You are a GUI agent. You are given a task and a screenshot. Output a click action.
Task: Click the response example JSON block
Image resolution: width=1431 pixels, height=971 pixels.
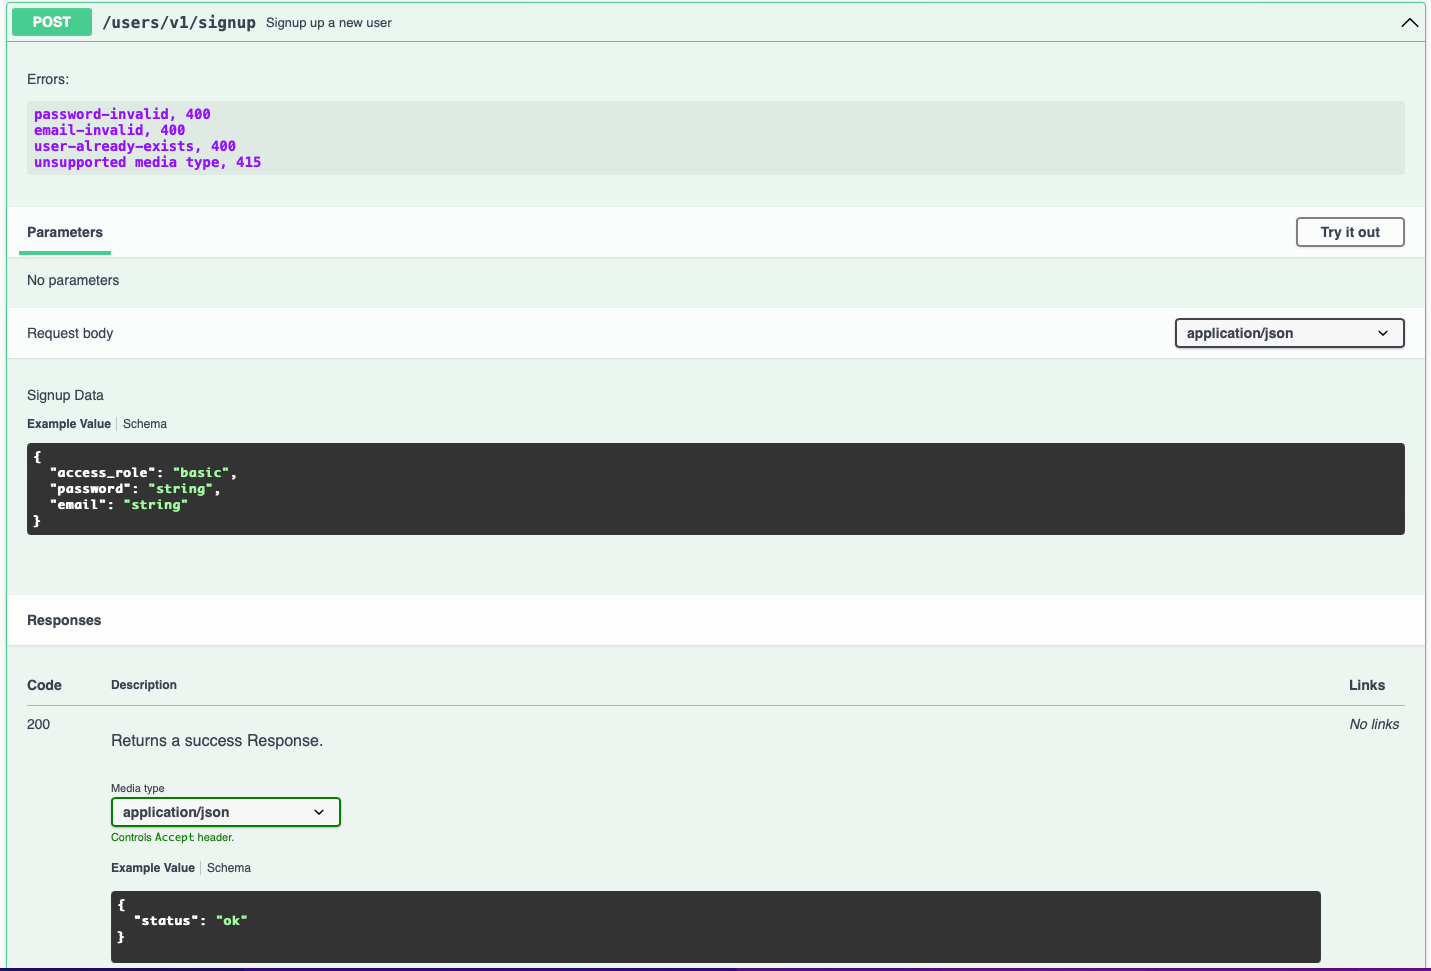coord(716,927)
